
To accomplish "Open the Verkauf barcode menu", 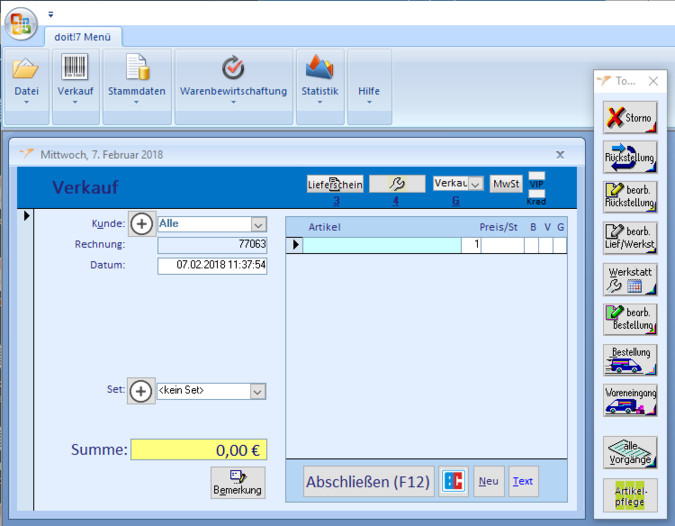I will click(76, 86).
